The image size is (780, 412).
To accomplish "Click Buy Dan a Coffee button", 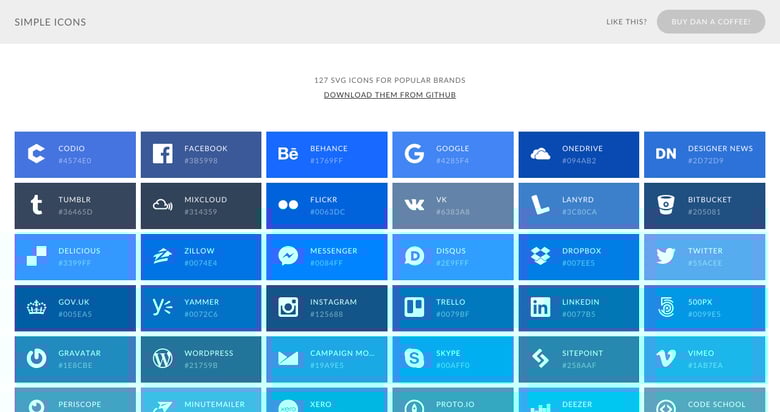I will 711,22.
